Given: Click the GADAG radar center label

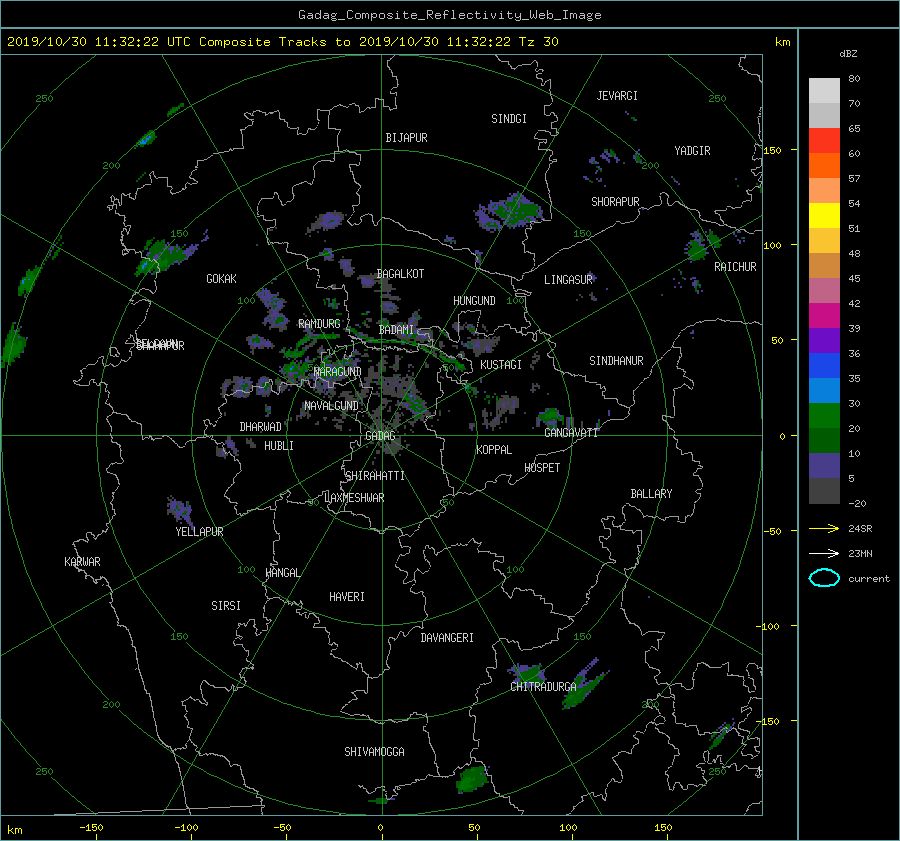Looking at the screenshot, I should tap(381, 436).
